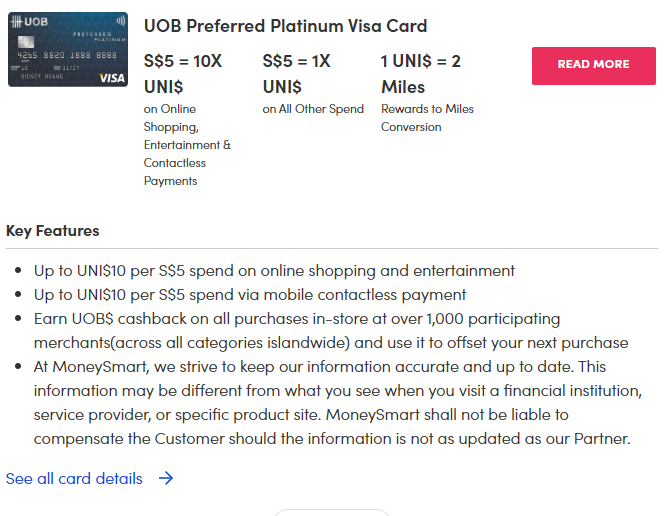Click the Rewards to Miles Conversion text
The height and width of the screenshot is (516, 667).
click(x=427, y=118)
